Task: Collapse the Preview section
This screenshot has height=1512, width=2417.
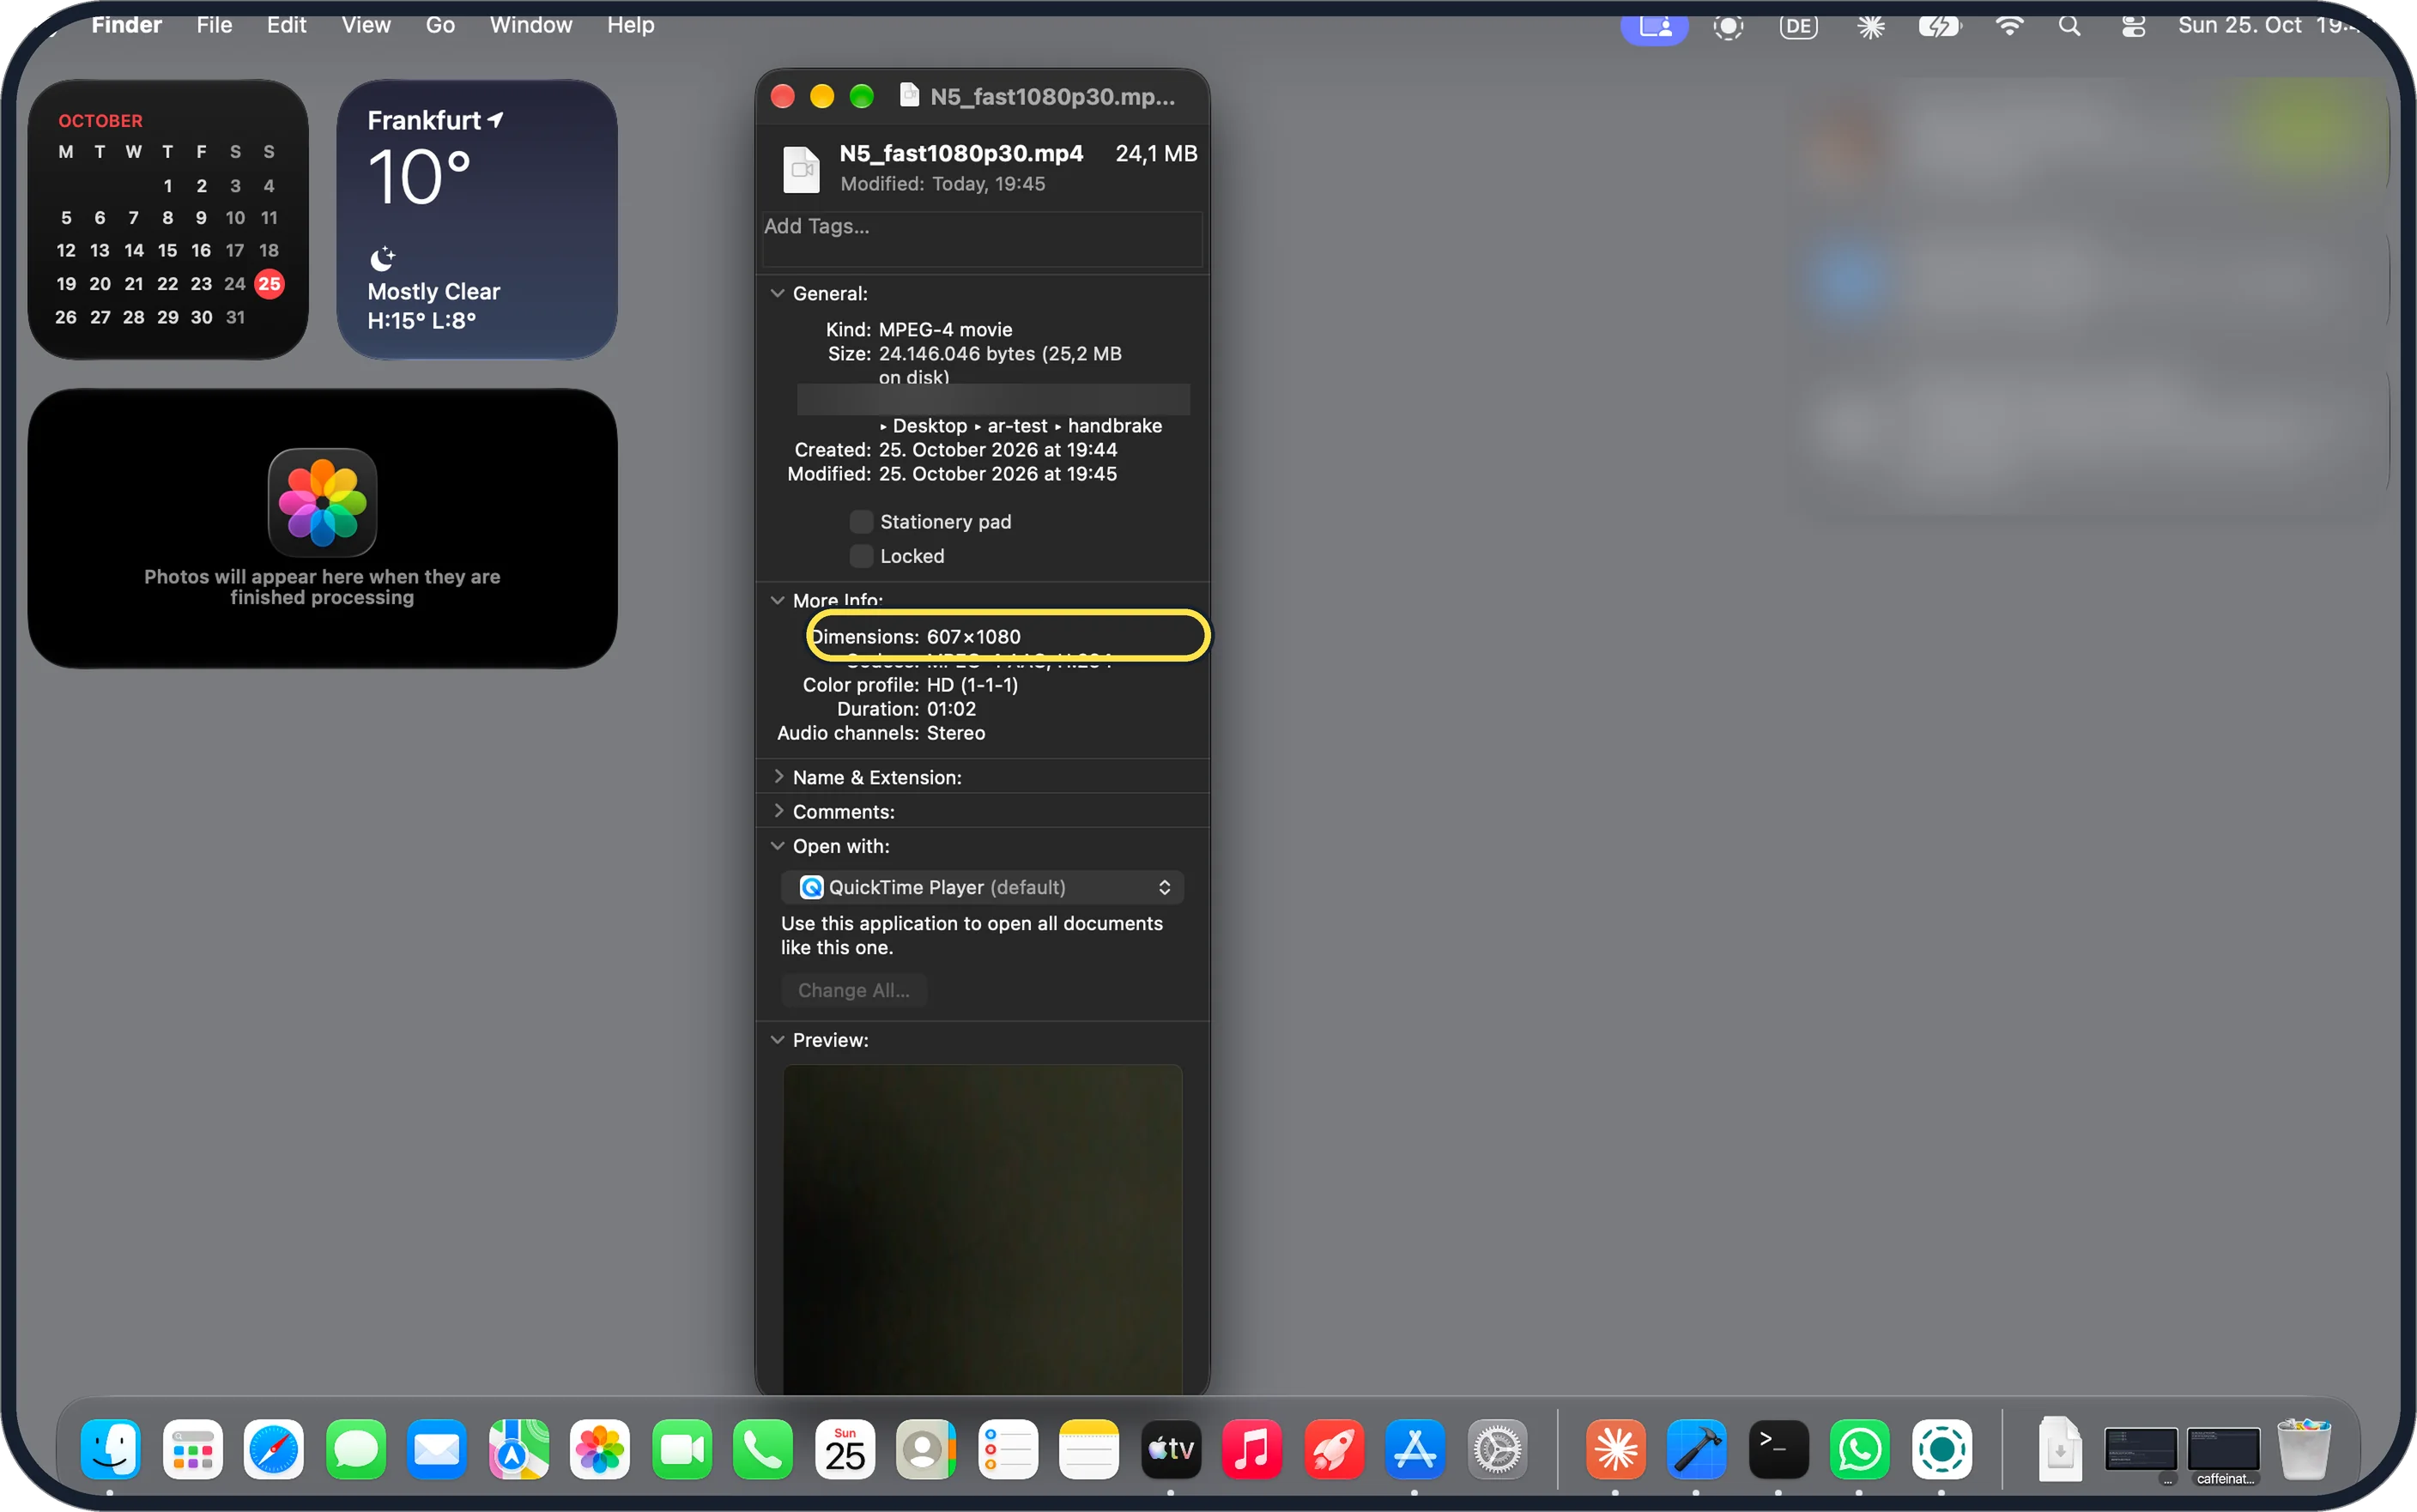Action: [777, 1039]
